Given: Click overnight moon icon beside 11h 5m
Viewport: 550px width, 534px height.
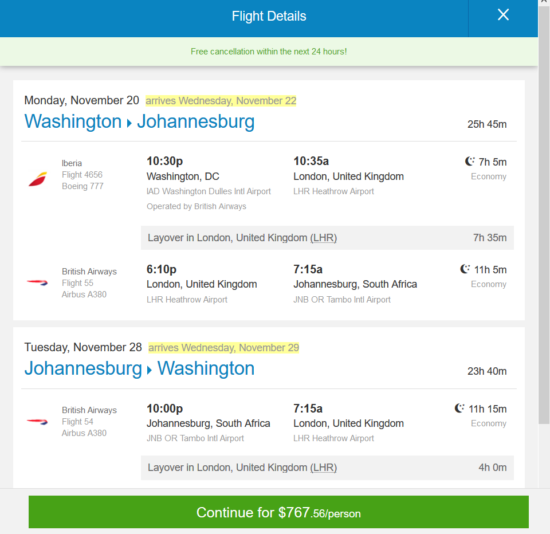Looking at the screenshot, I should (465, 269).
